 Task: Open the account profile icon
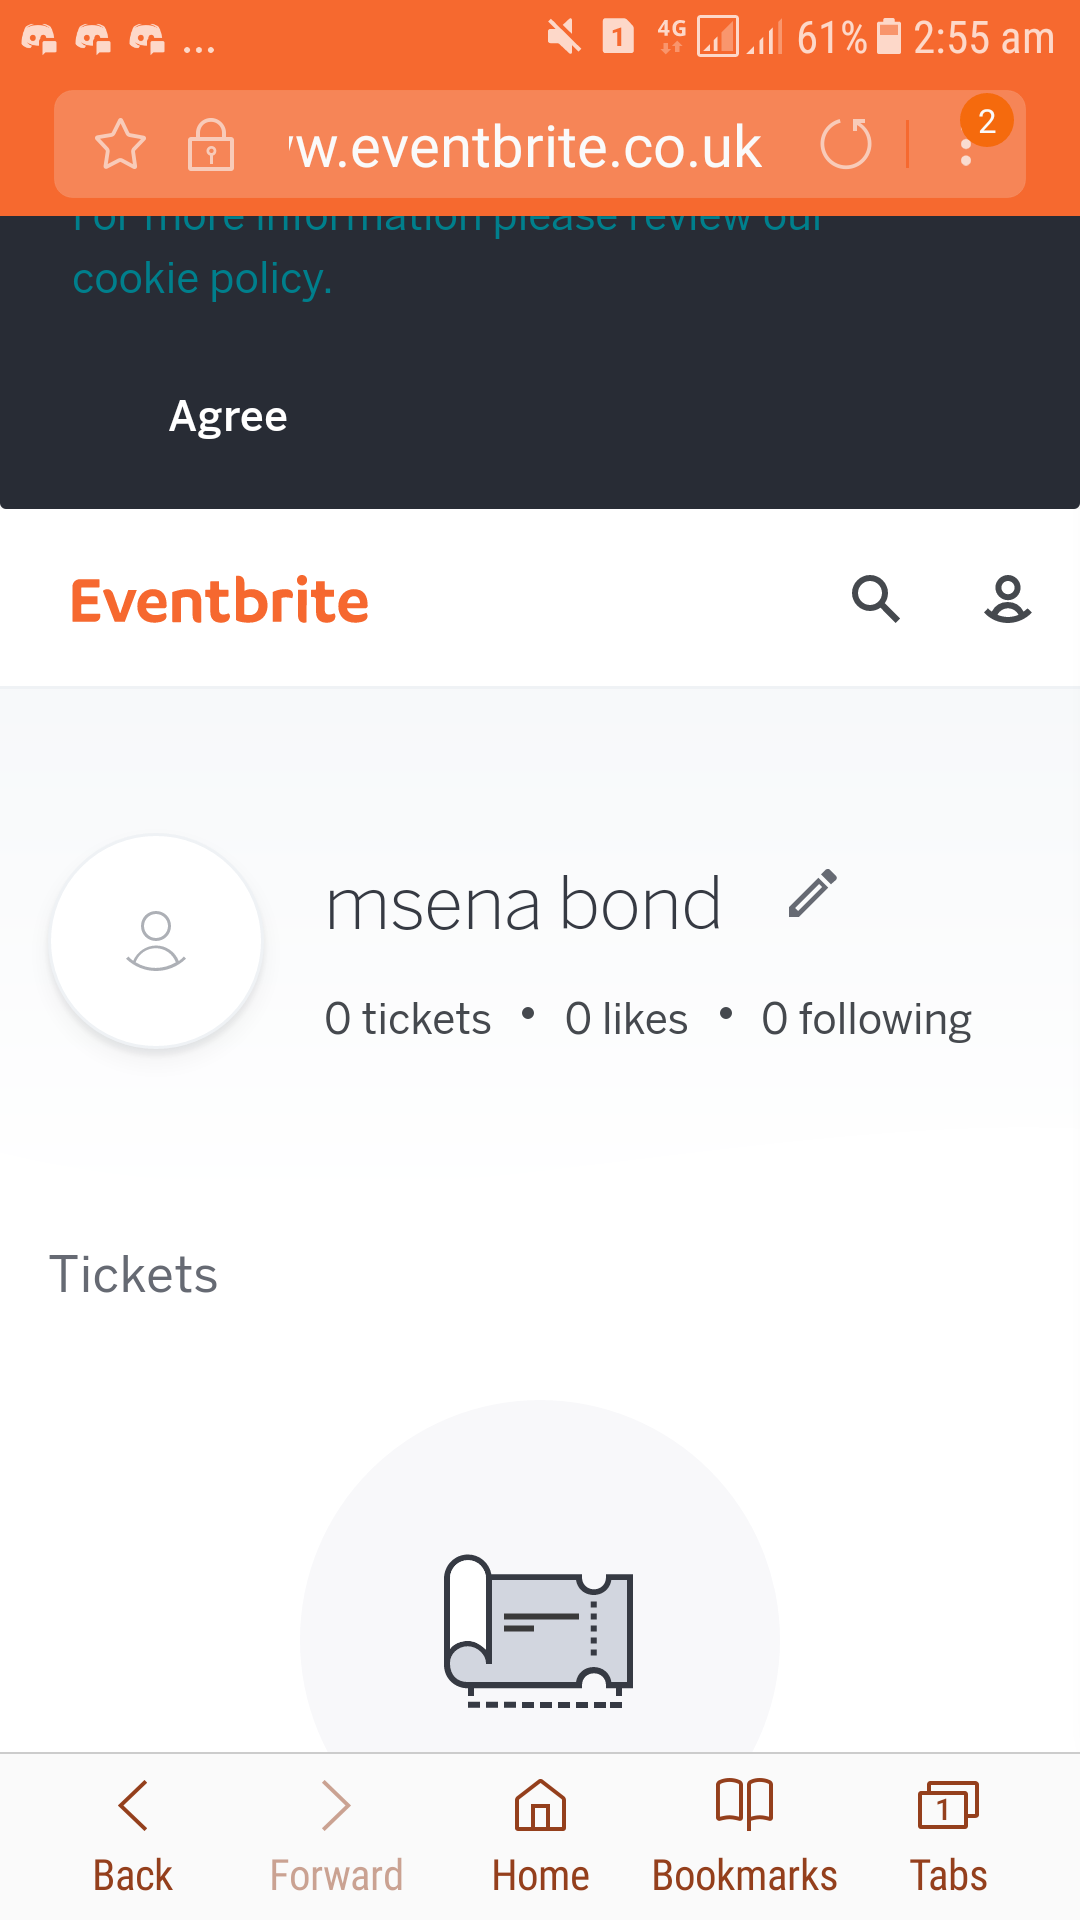click(x=1007, y=599)
